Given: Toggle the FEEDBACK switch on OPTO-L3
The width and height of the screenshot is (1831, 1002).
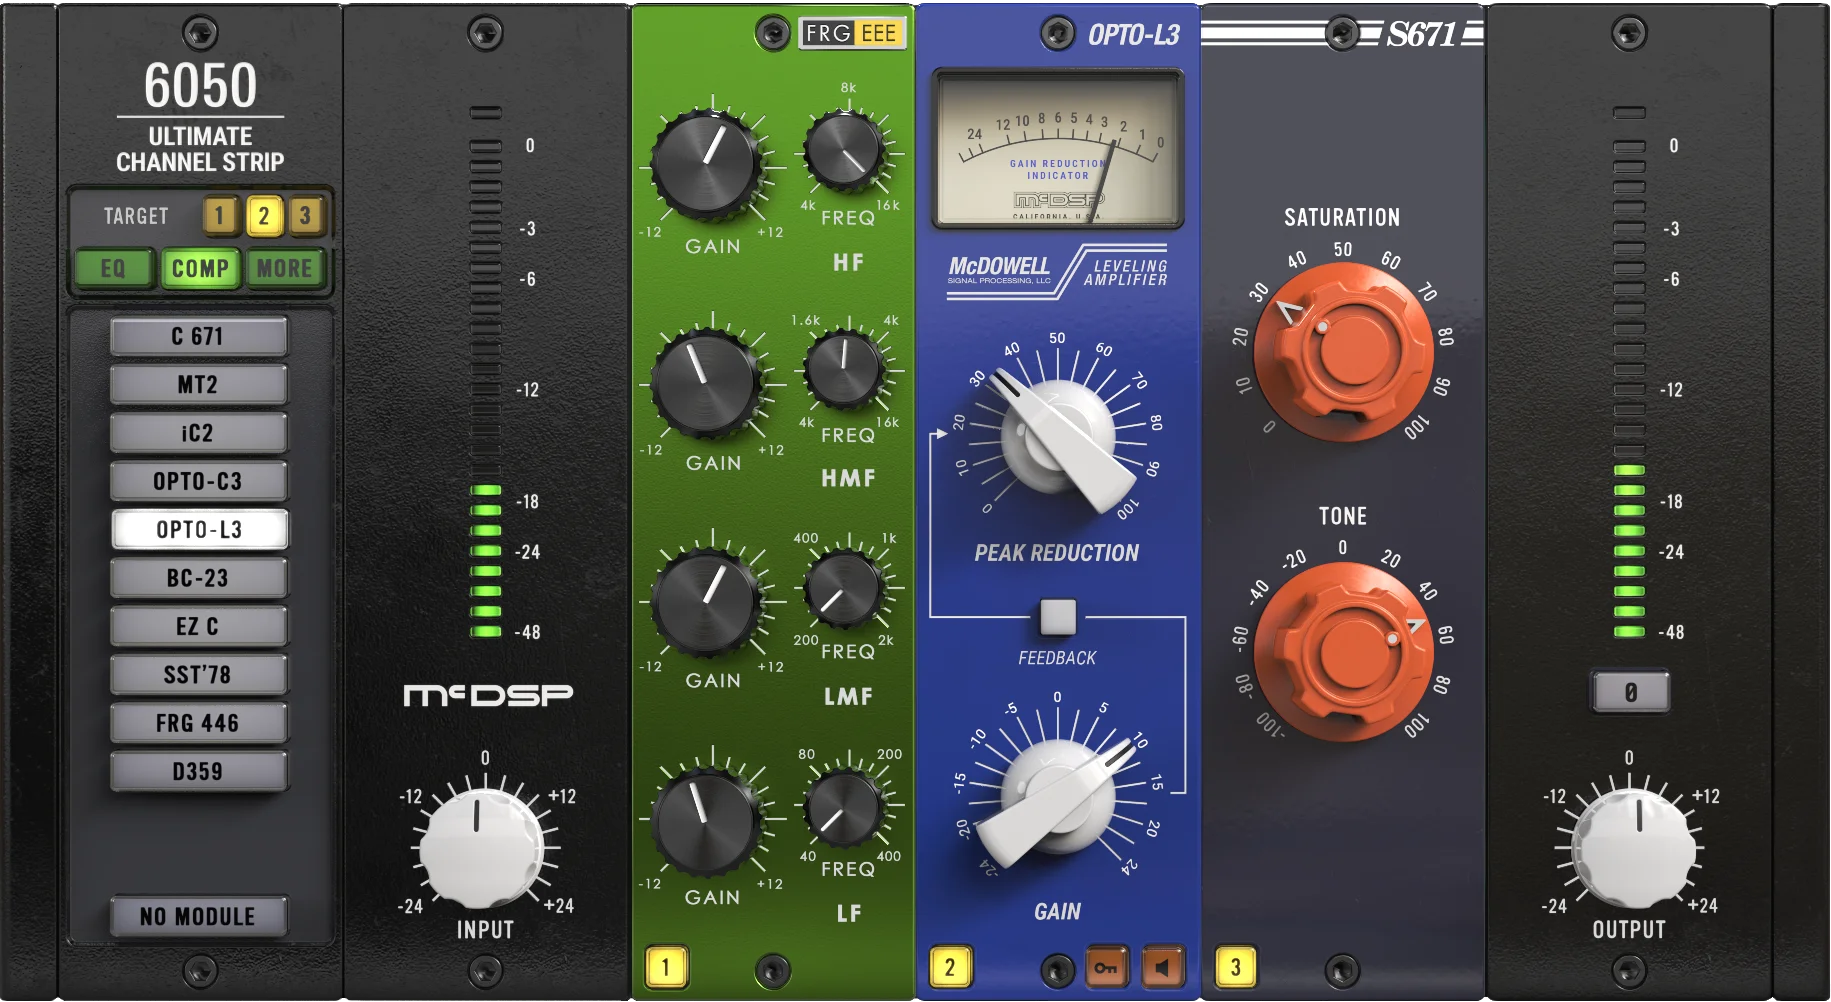Looking at the screenshot, I should pos(1057,617).
